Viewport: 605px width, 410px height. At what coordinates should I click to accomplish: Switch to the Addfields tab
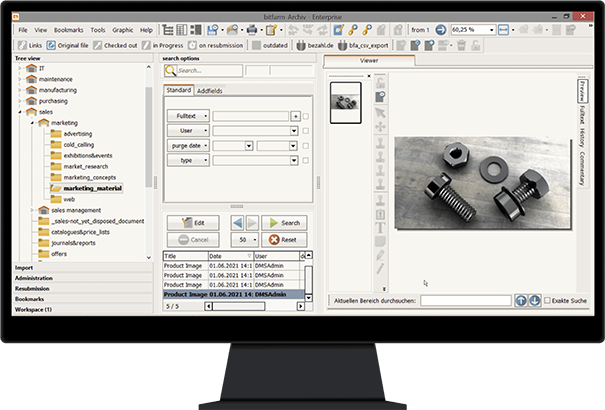(x=210, y=91)
